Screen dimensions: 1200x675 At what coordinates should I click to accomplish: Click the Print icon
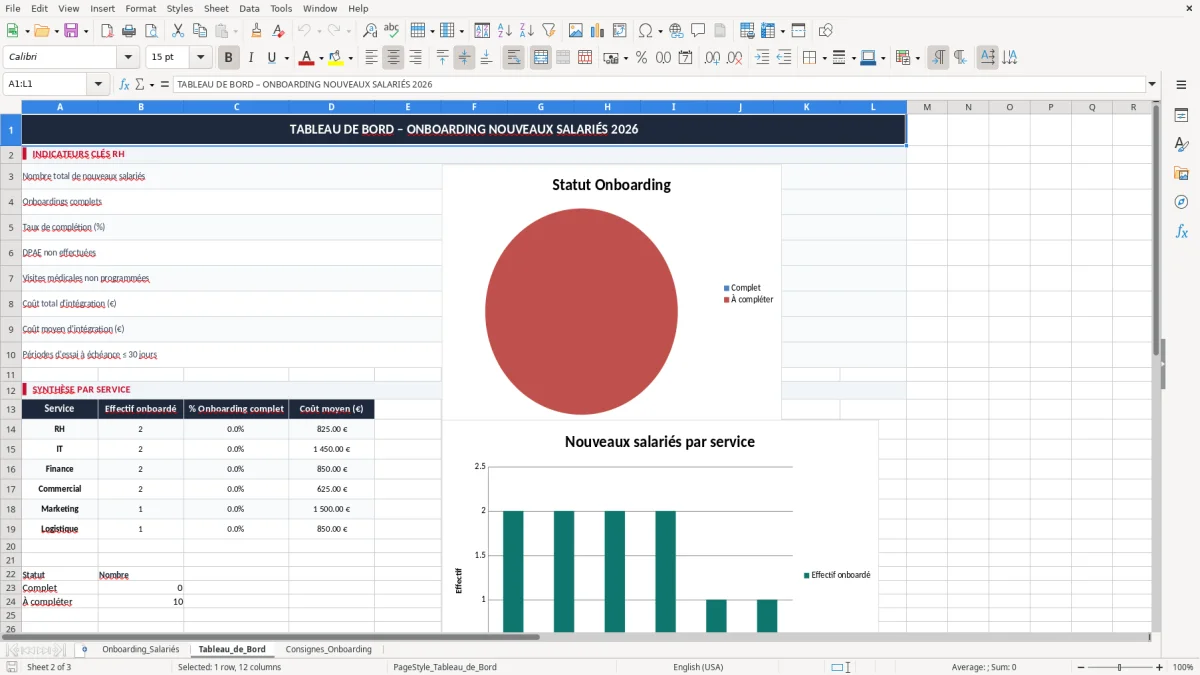tap(129, 31)
